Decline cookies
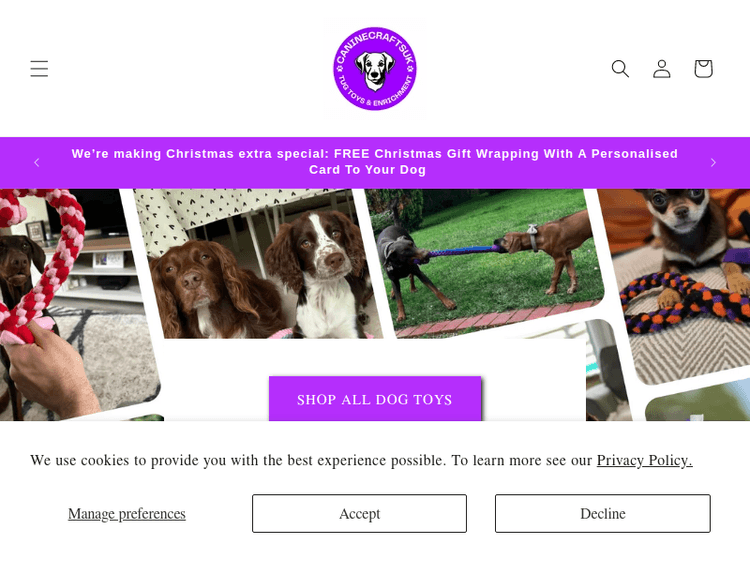This screenshot has width=750, height=563. pos(603,513)
